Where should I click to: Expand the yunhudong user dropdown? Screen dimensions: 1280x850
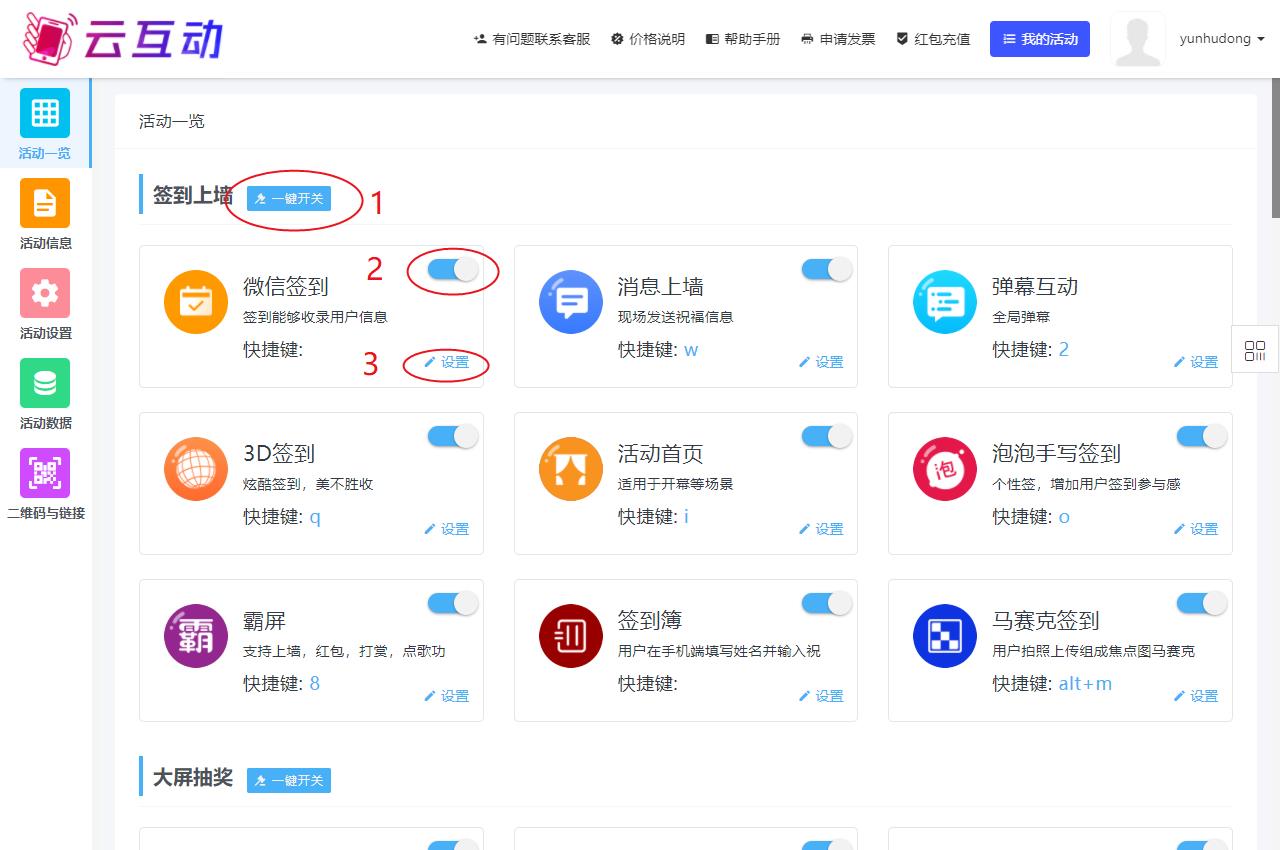click(1222, 39)
